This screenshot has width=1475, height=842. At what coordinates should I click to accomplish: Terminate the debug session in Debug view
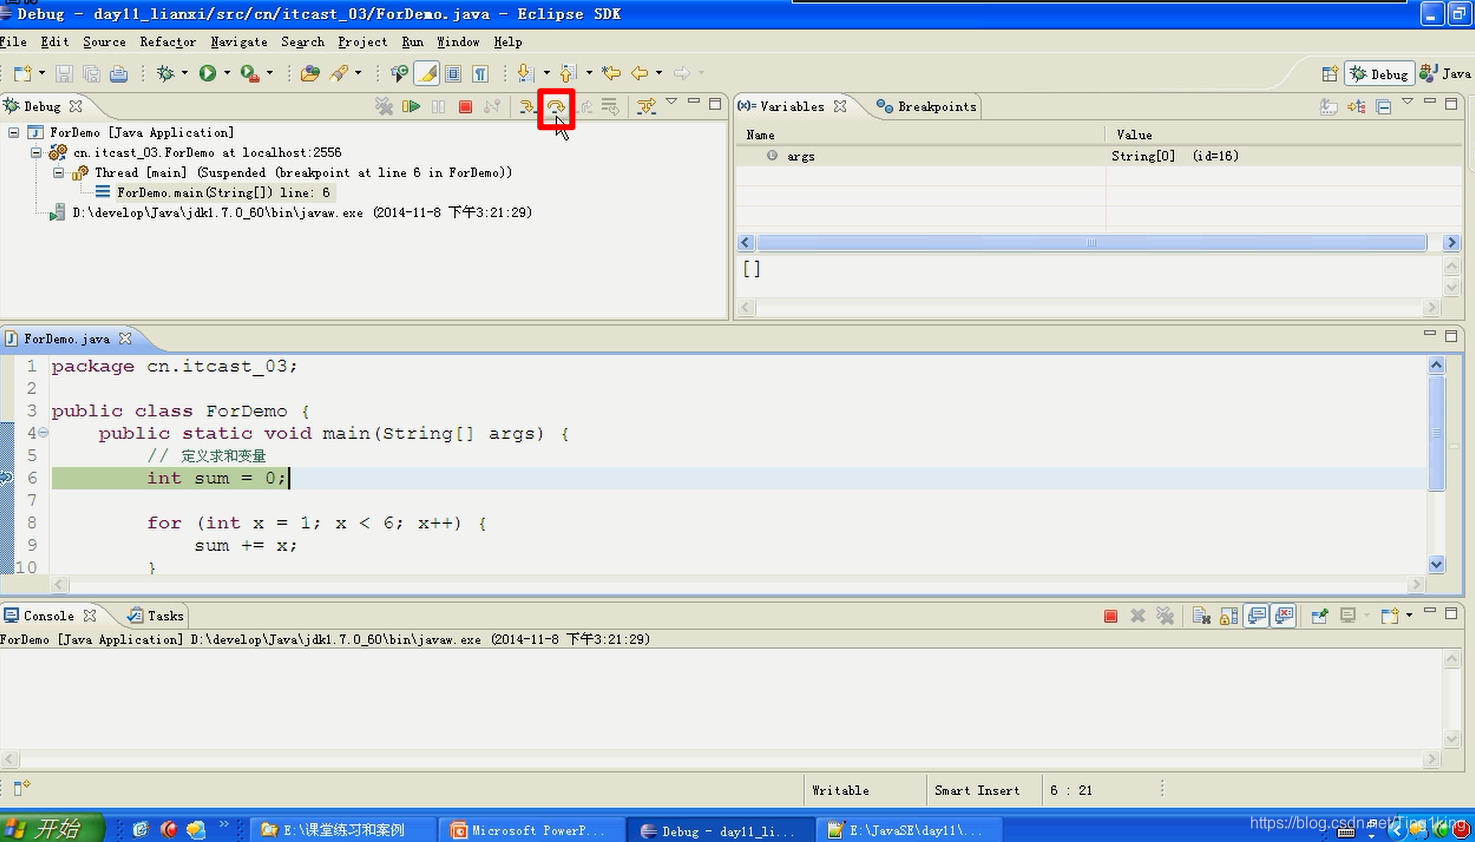pyautogui.click(x=465, y=106)
